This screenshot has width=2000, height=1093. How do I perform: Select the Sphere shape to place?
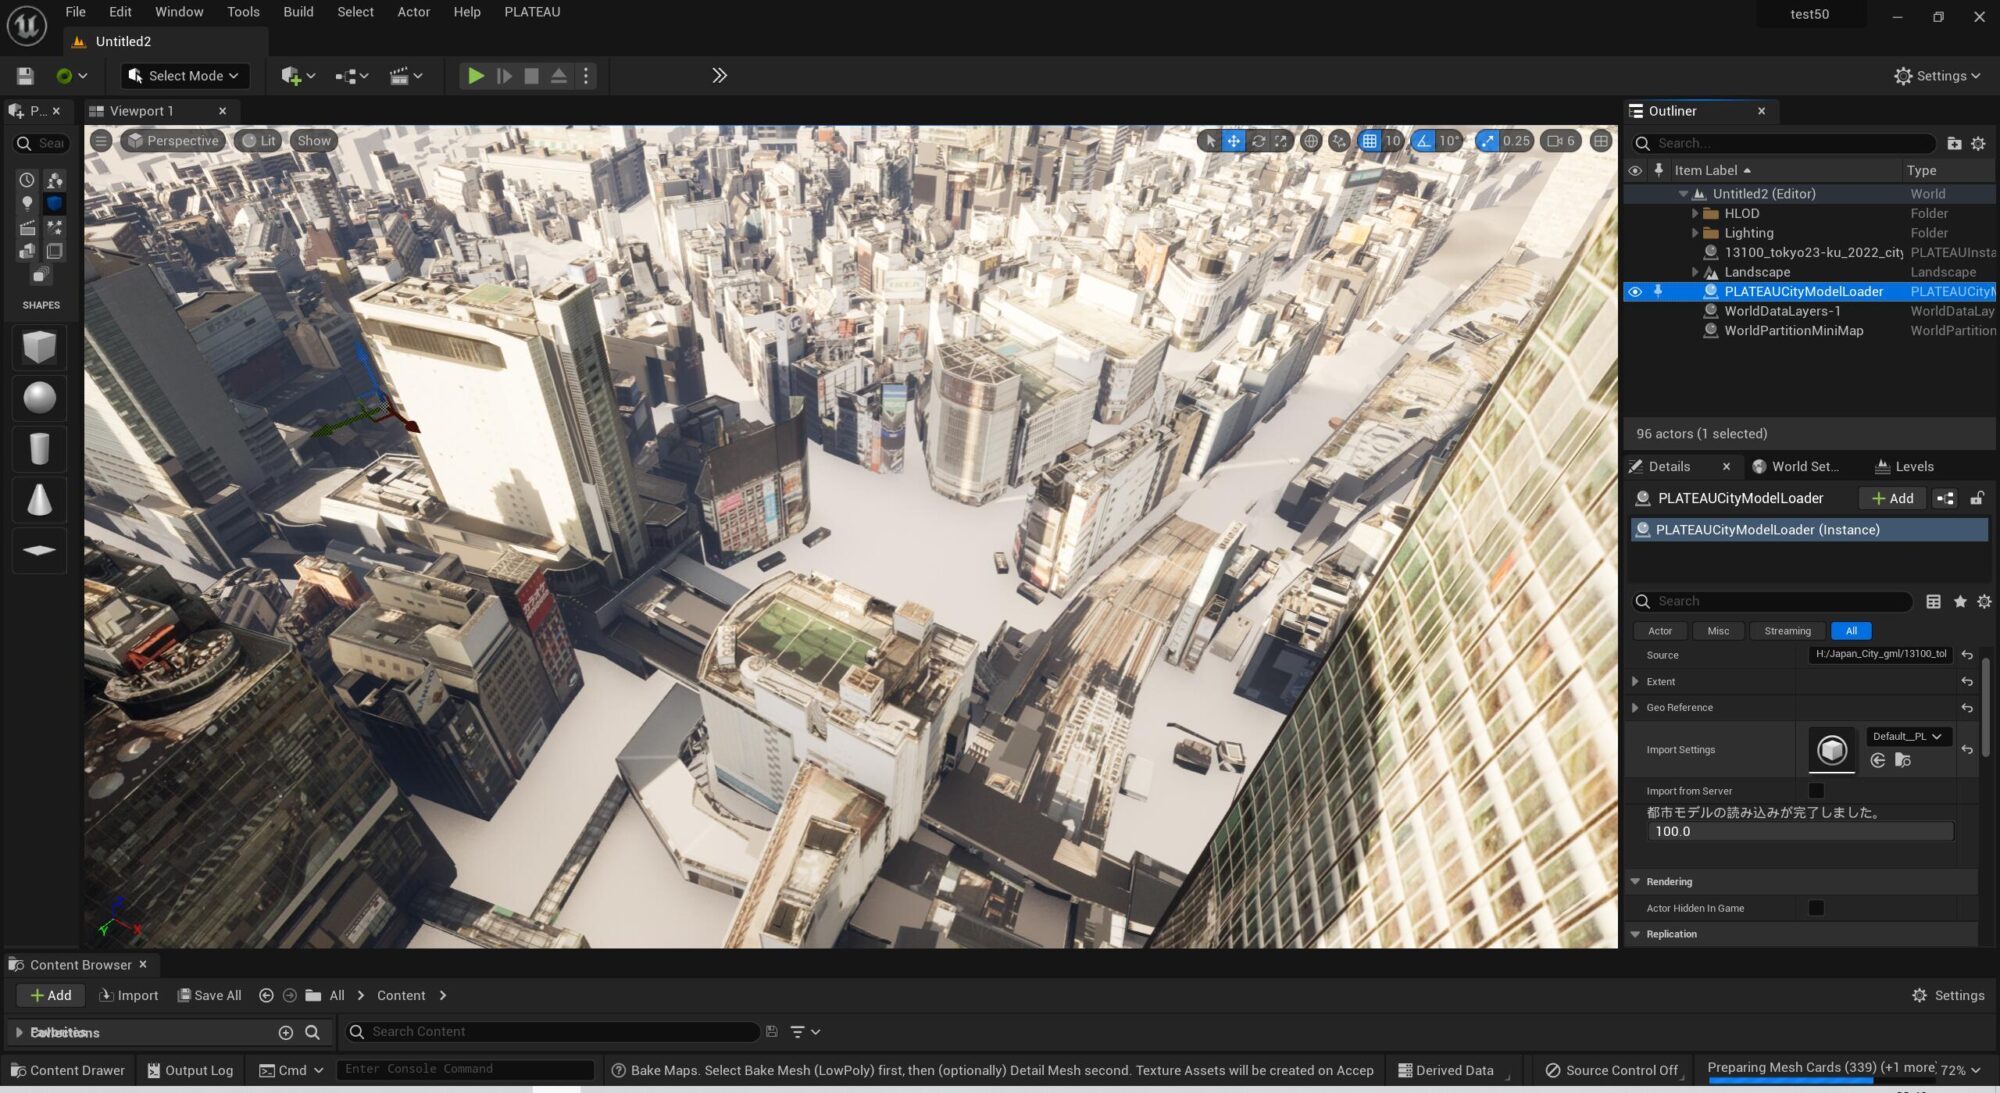(x=39, y=398)
